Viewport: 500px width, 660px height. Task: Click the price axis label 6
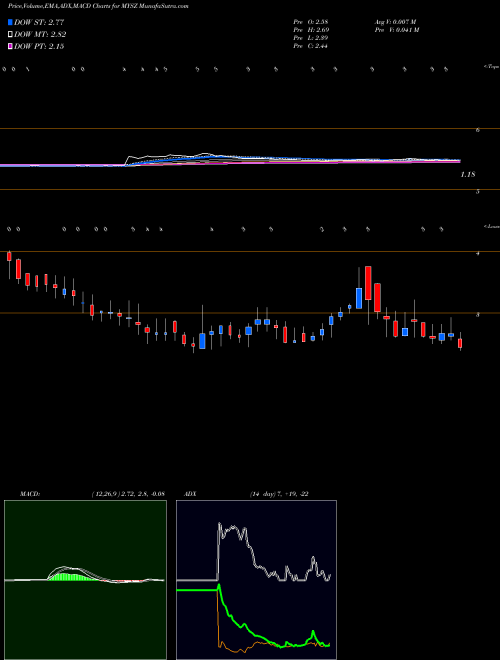(478, 130)
